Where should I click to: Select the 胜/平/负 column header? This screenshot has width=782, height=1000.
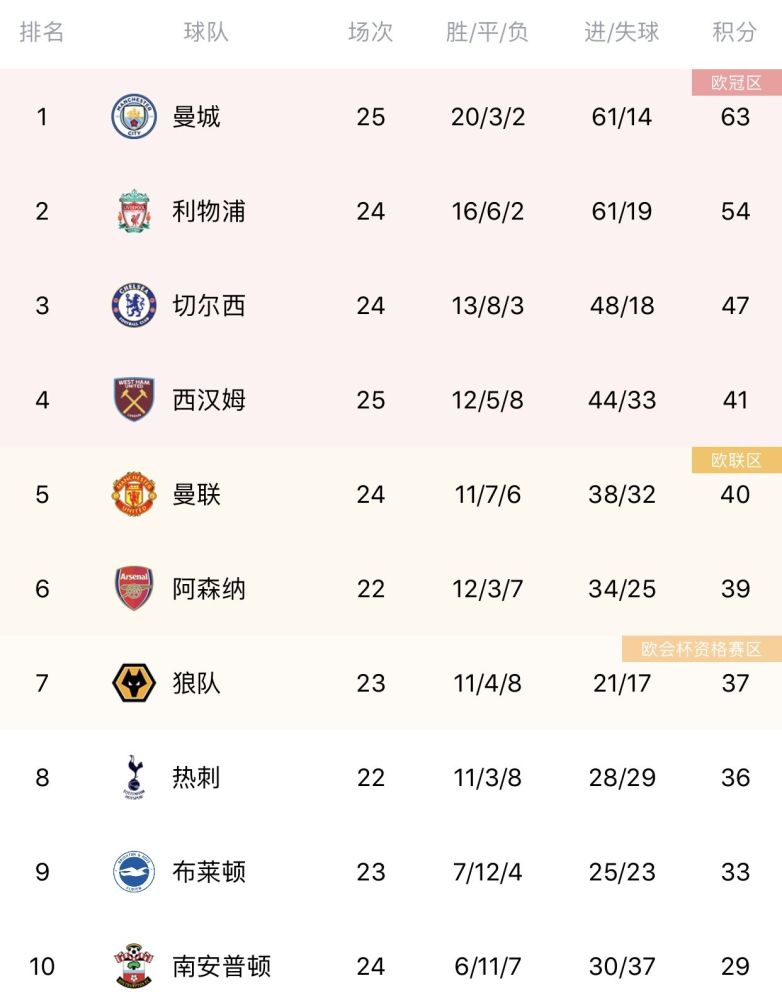(x=487, y=31)
